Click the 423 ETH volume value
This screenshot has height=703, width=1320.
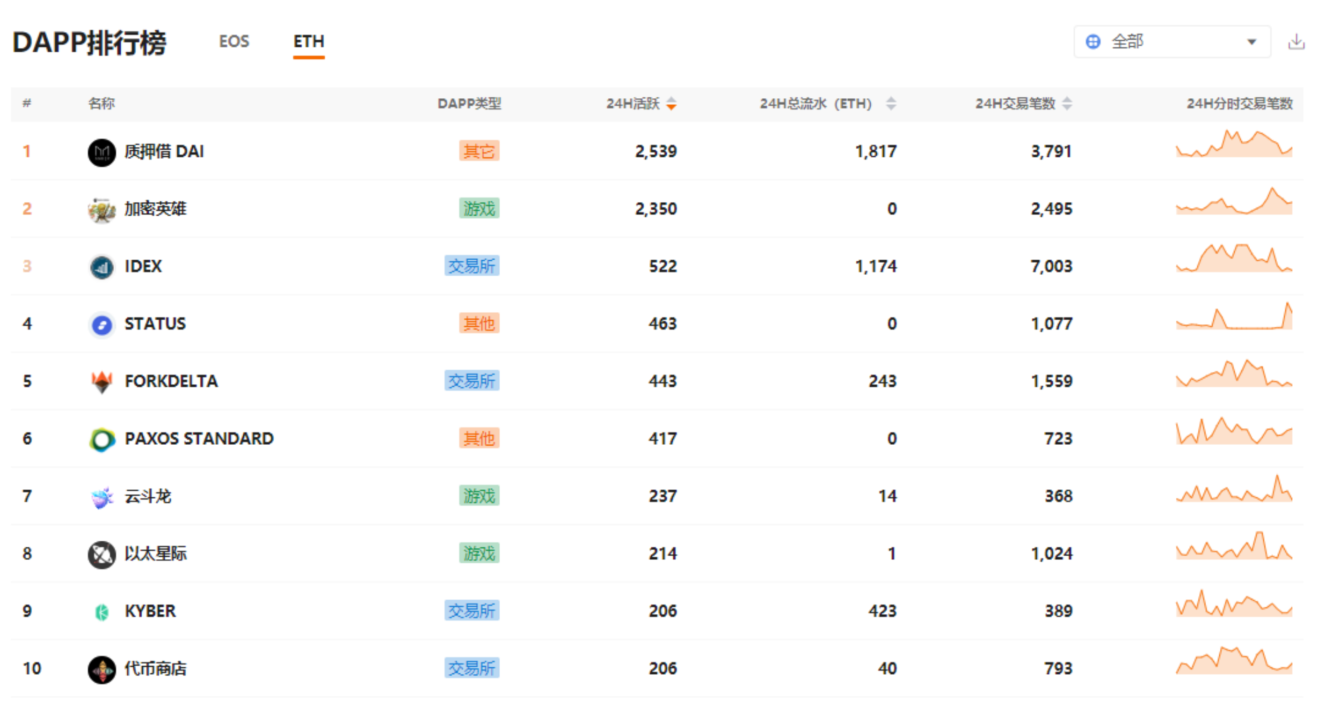pyautogui.click(x=883, y=611)
